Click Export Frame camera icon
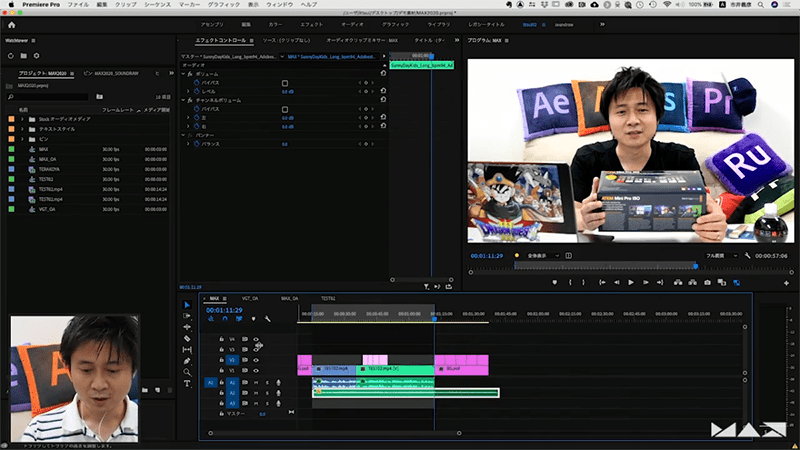The height and width of the screenshot is (450, 800). (x=707, y=282)
